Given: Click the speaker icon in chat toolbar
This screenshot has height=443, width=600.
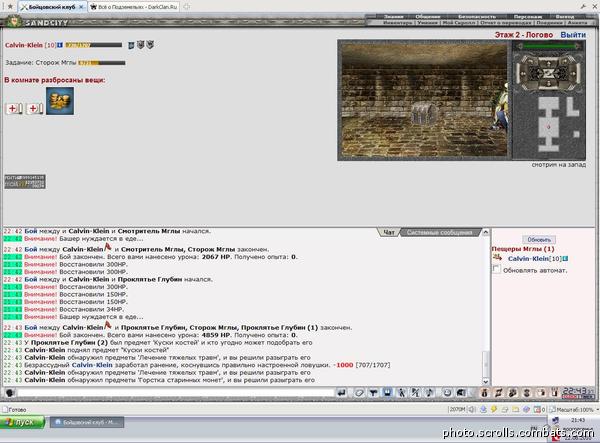Looking at the screenshot, I should tap(461, 393).
